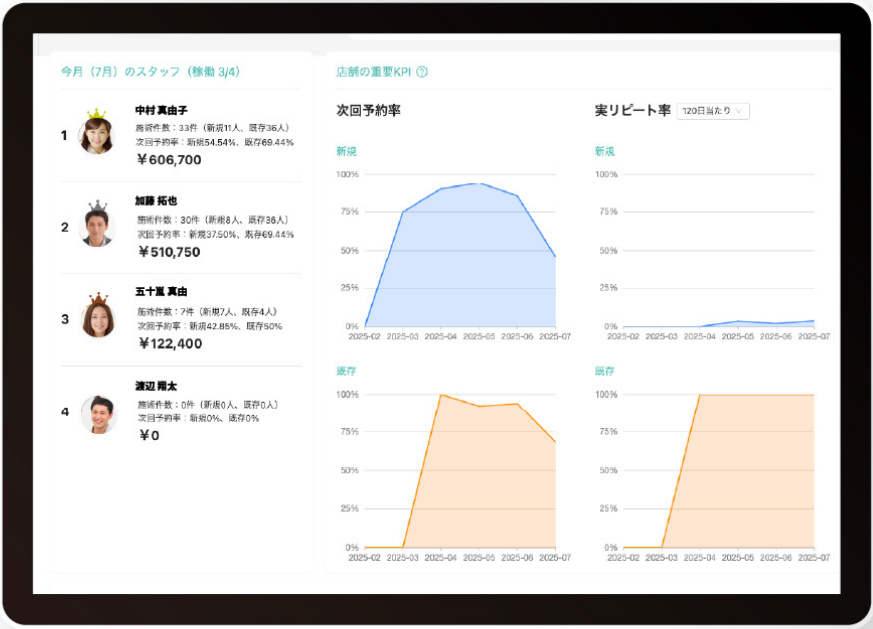Image resolution: width=873 pixels, height=629 pixels.
Task: Open the 120日当たり dropdown
Action: pos(713,111)
